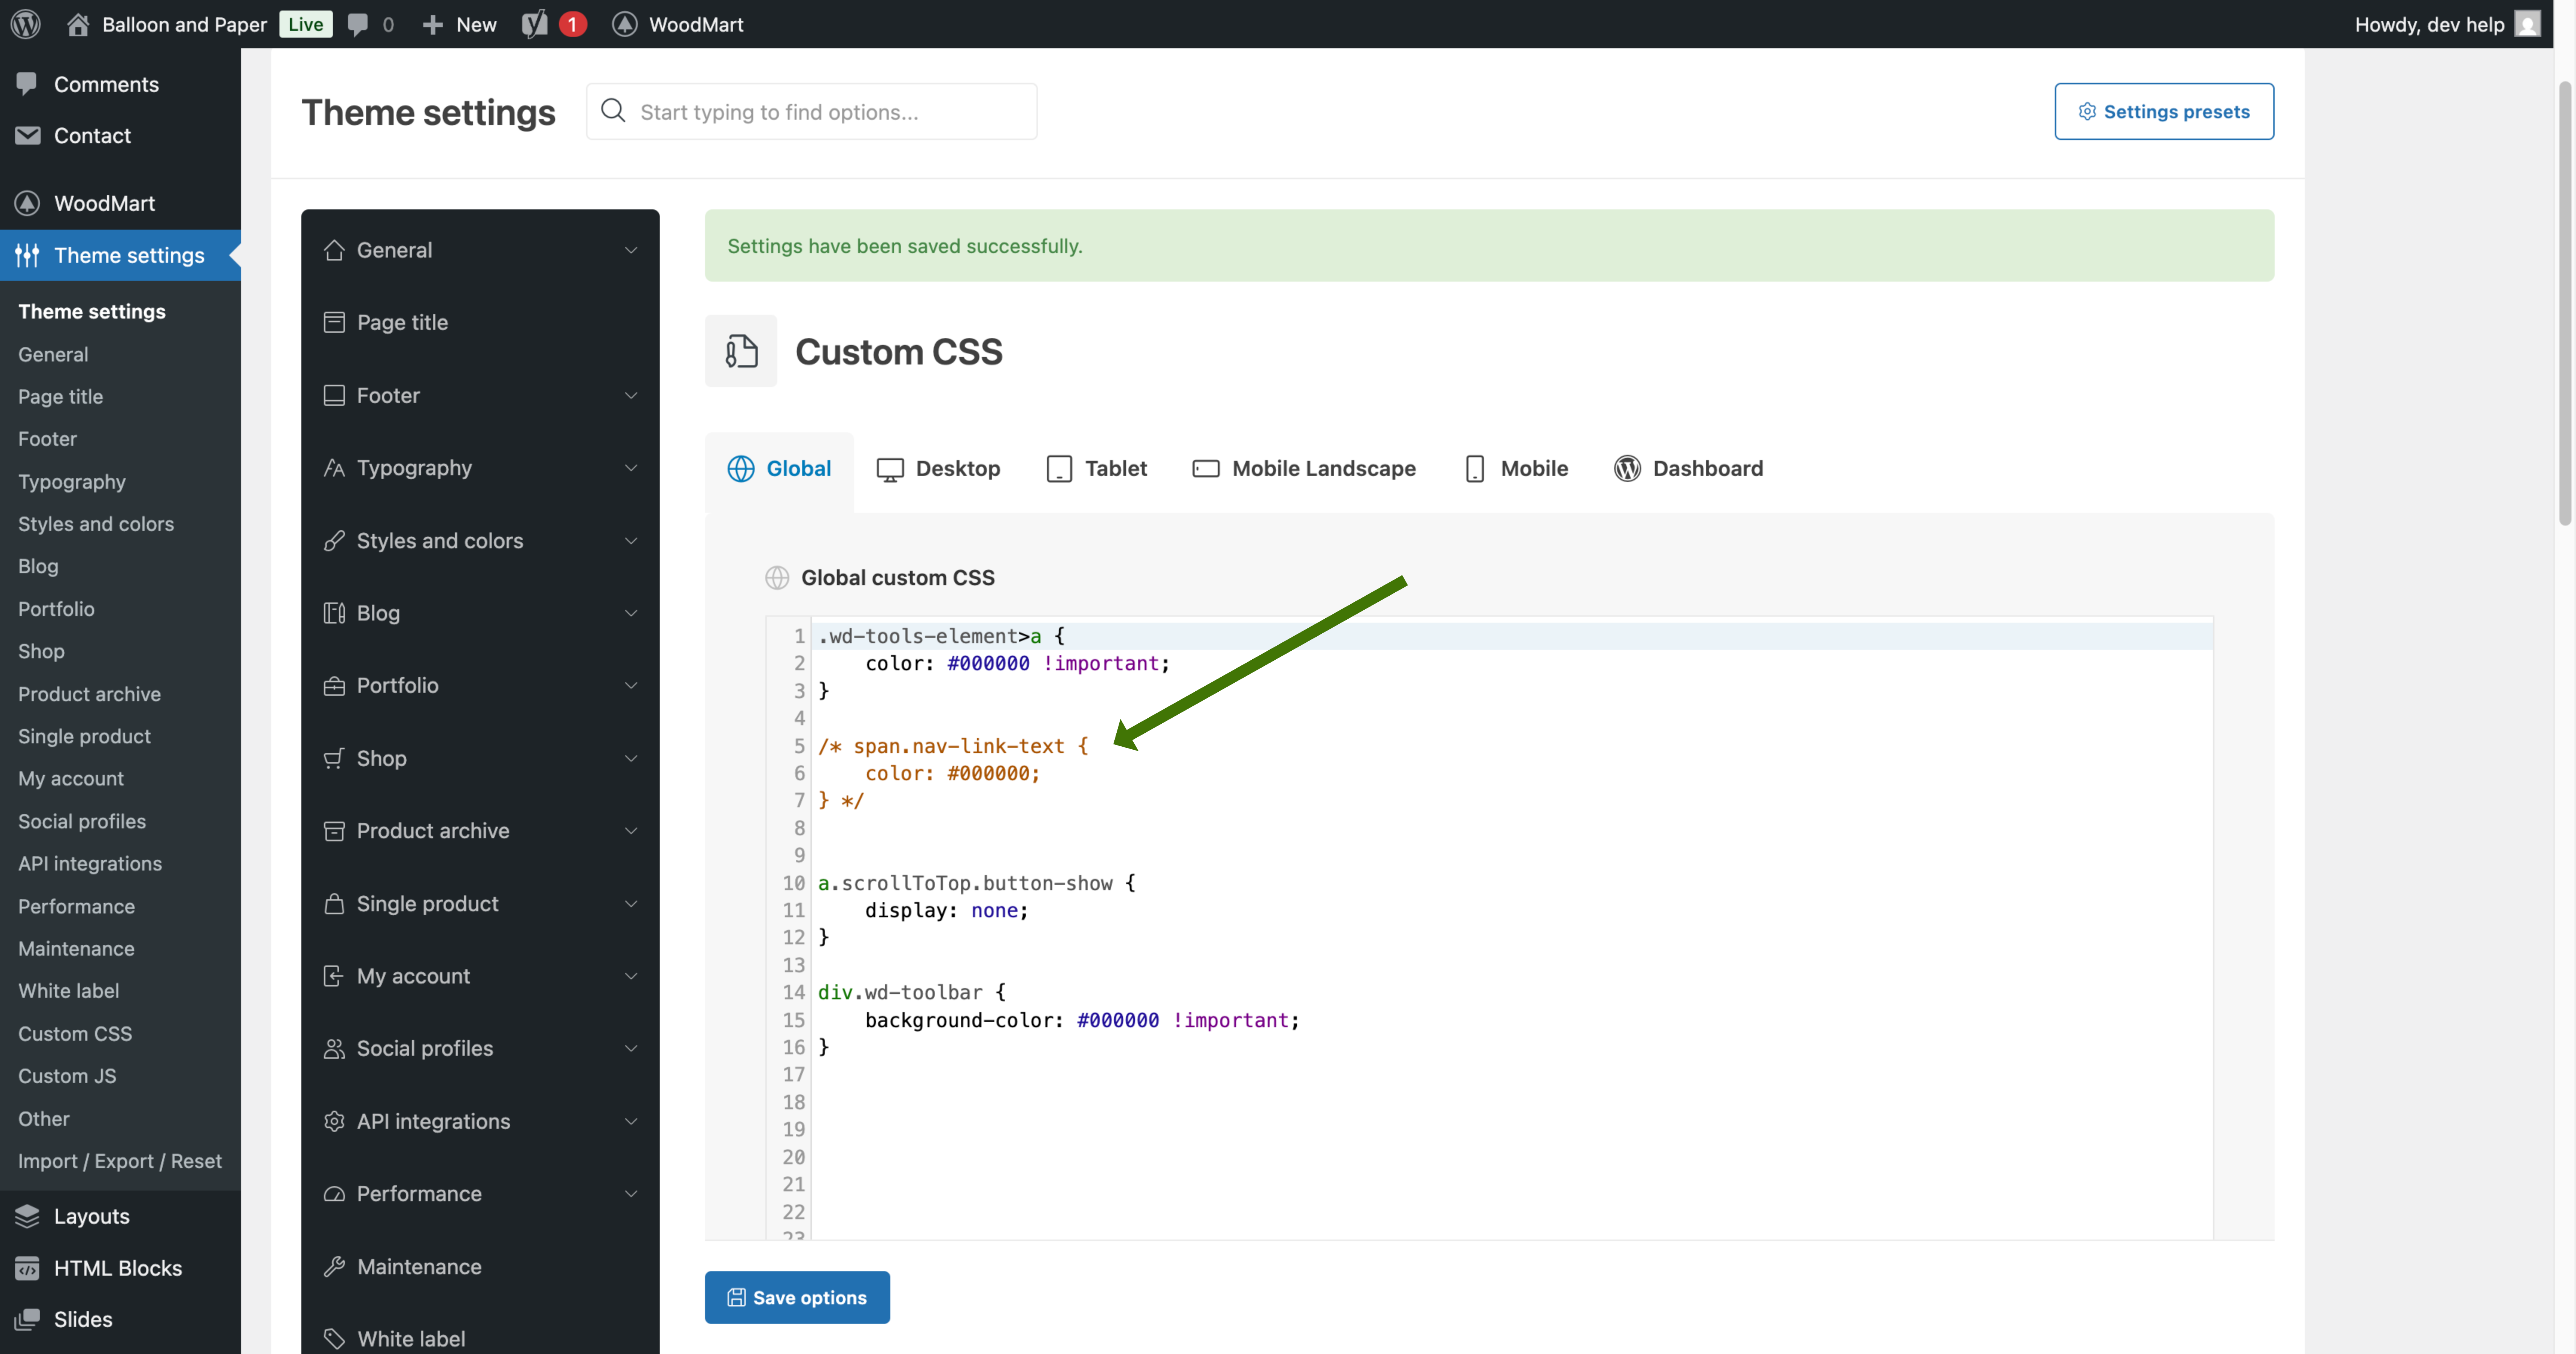Click the Comments speech bubble sidebar icon
2576x1354 pixels.
point(27,84)
